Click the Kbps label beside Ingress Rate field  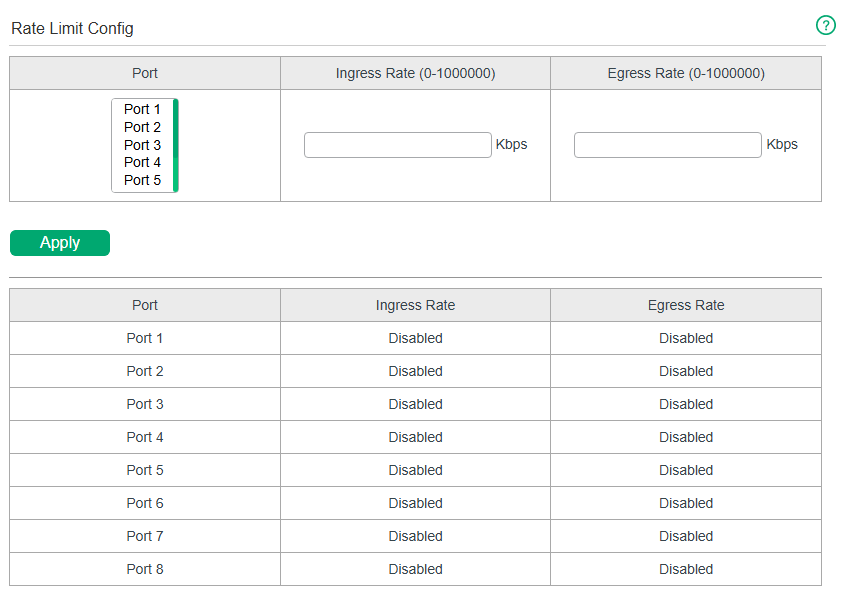511,145
